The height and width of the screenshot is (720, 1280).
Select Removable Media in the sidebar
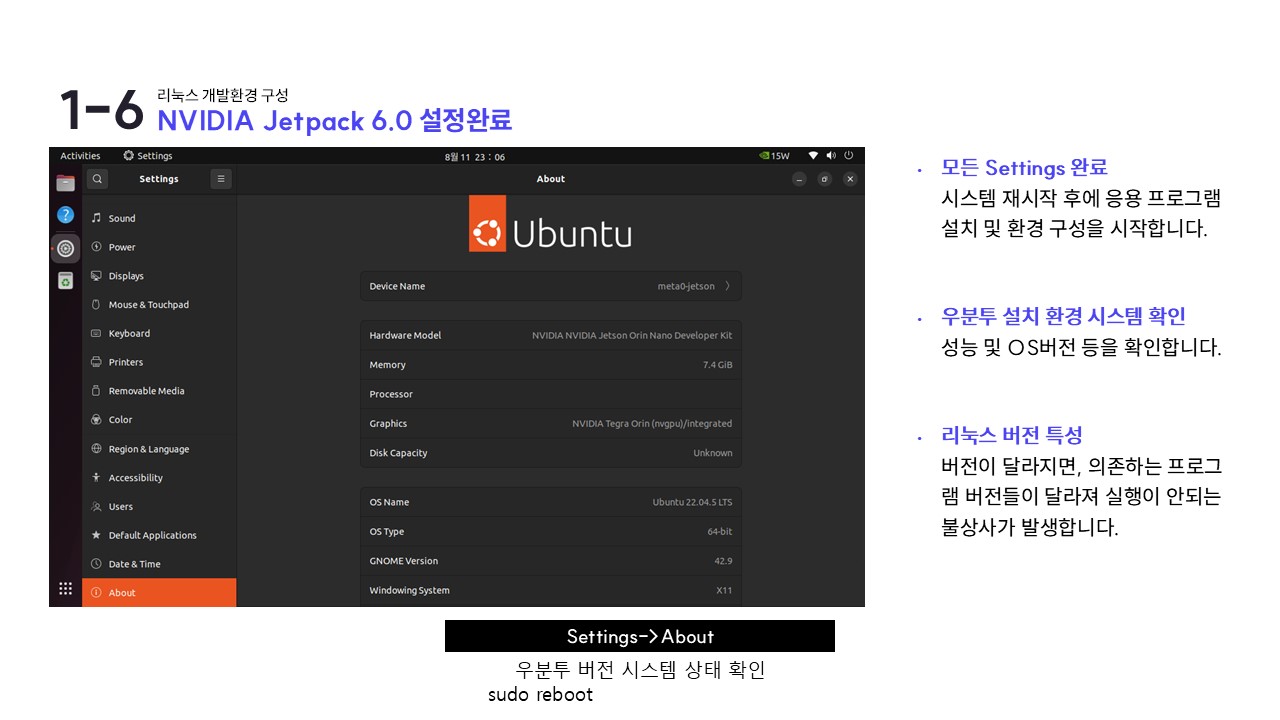(x=160, y=391)
